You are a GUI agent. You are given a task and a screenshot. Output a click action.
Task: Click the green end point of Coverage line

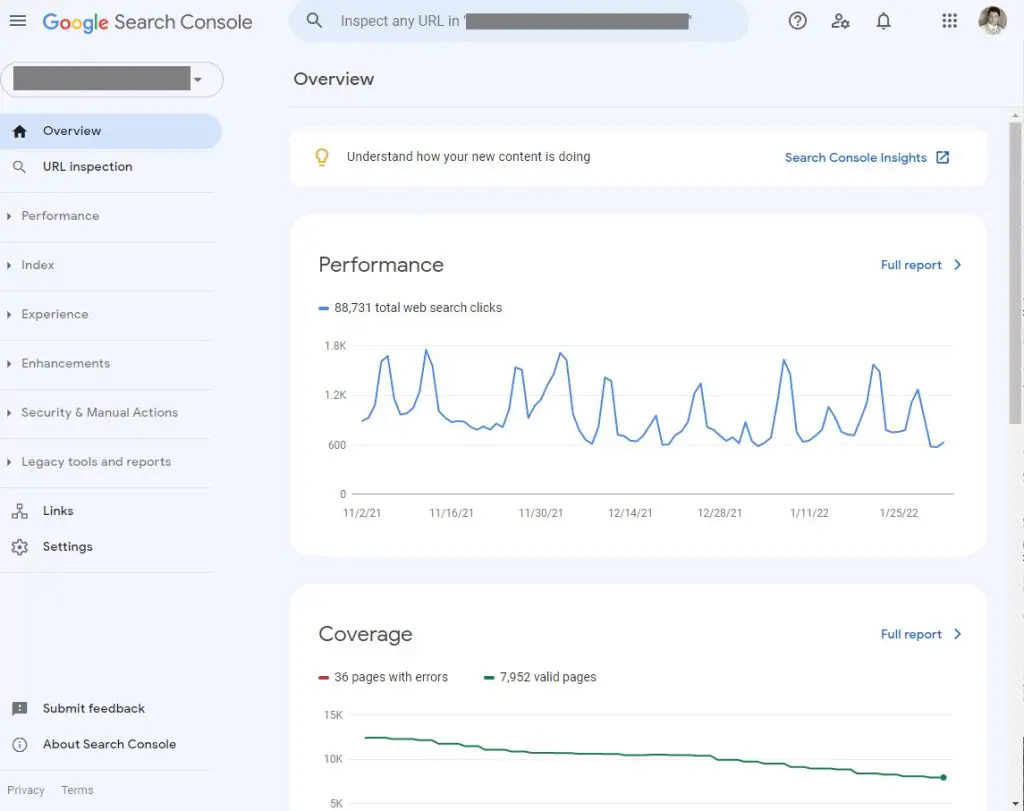[943, 777]
